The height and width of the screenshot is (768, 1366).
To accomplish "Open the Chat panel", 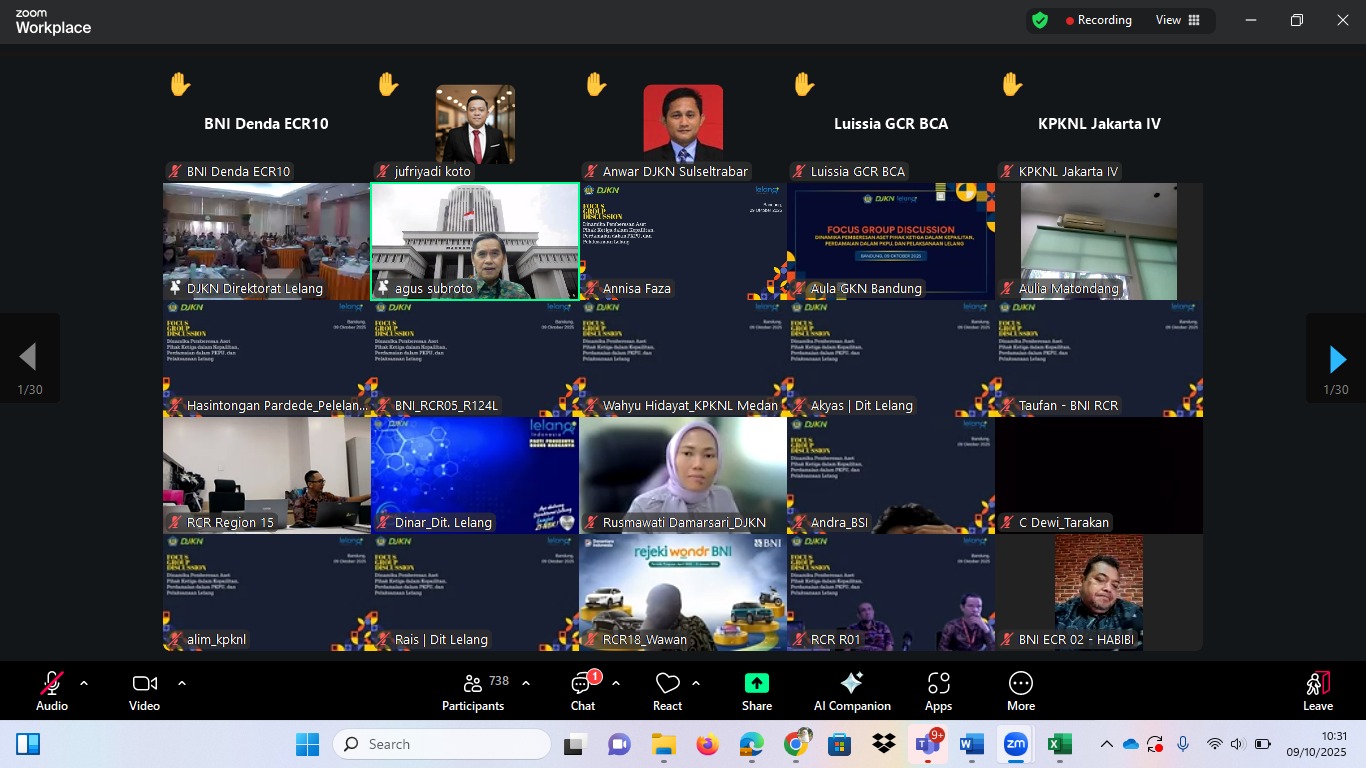I will (582, 691).
